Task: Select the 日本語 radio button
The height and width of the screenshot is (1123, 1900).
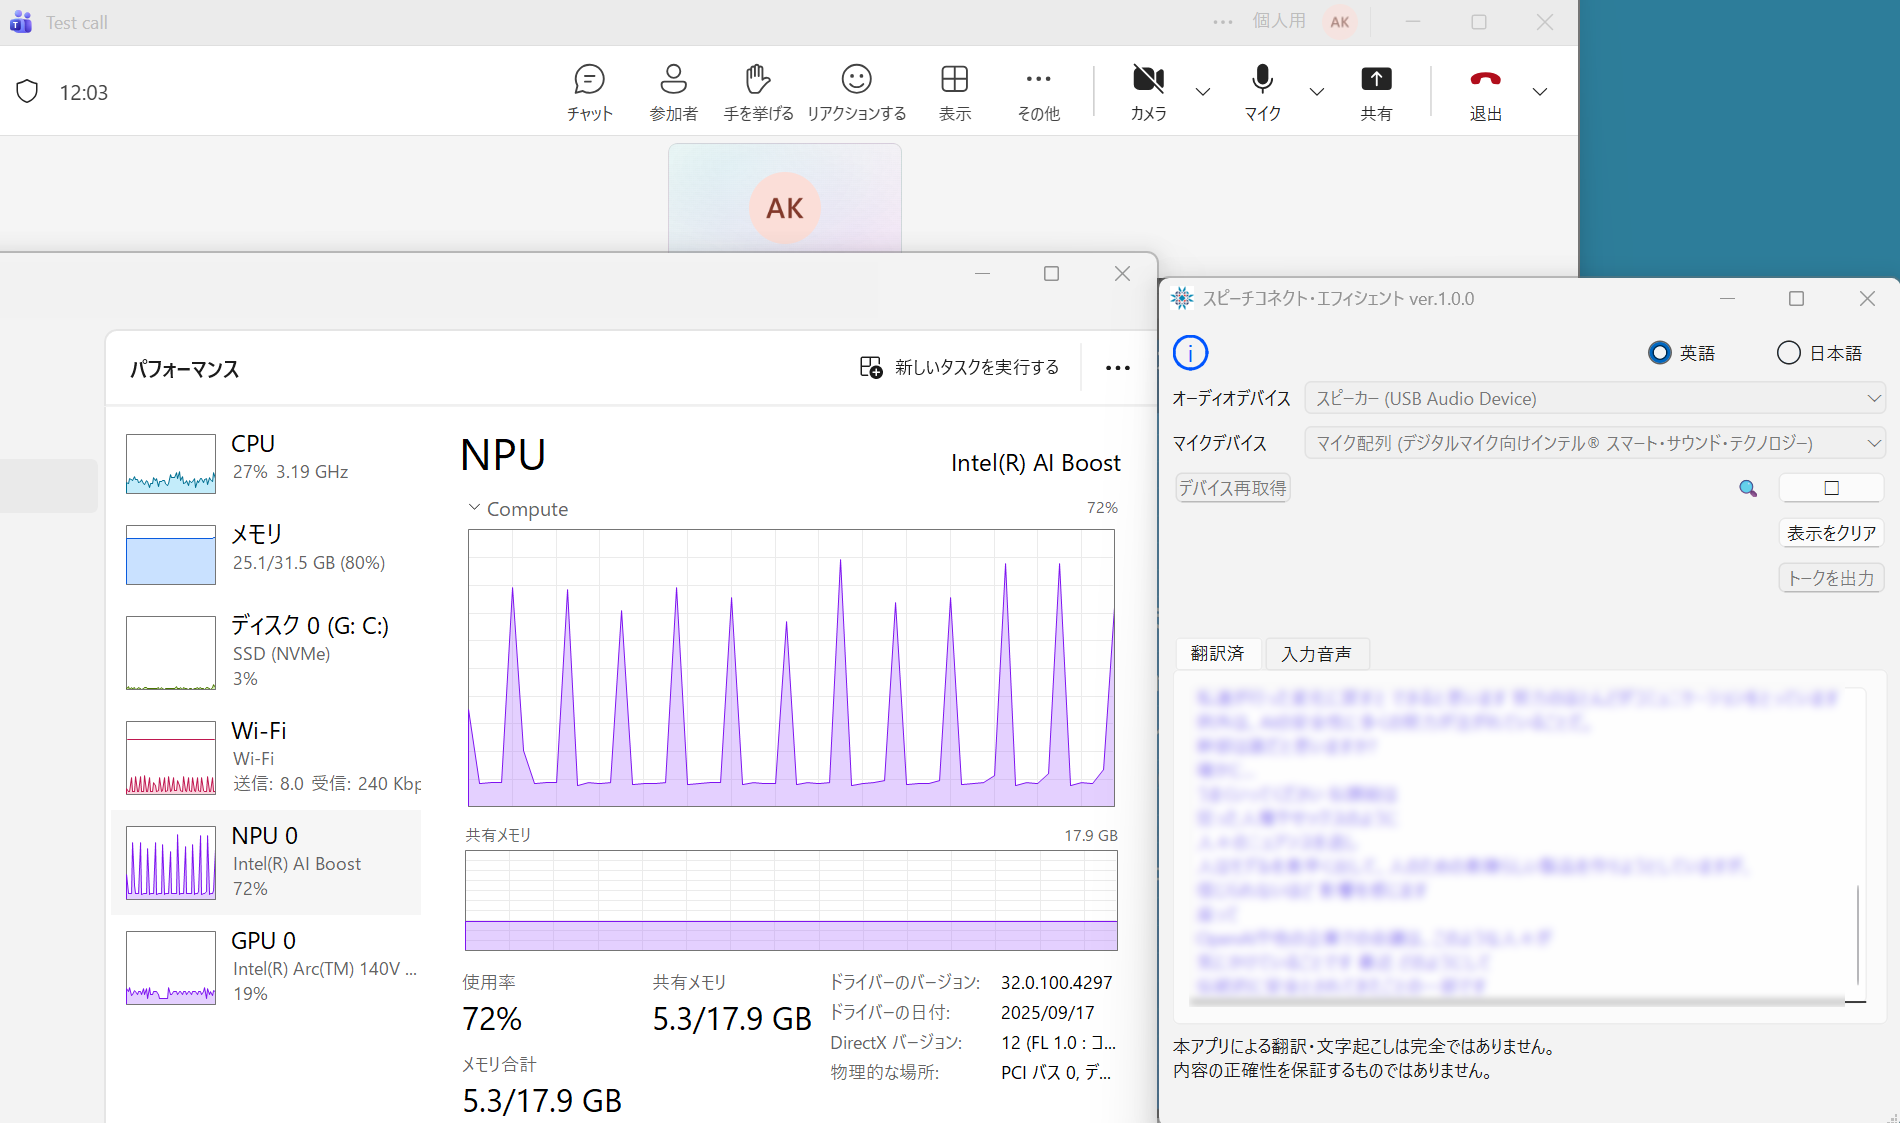Action: click(x=1789, y=353)
